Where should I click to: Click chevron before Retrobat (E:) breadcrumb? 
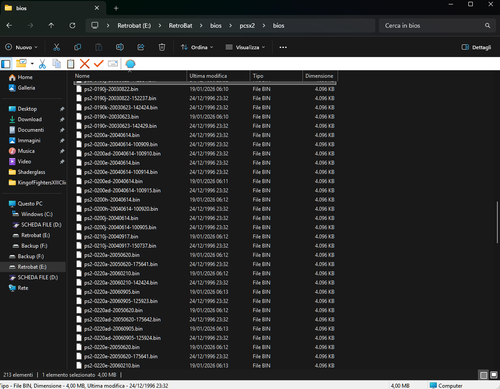108,26
